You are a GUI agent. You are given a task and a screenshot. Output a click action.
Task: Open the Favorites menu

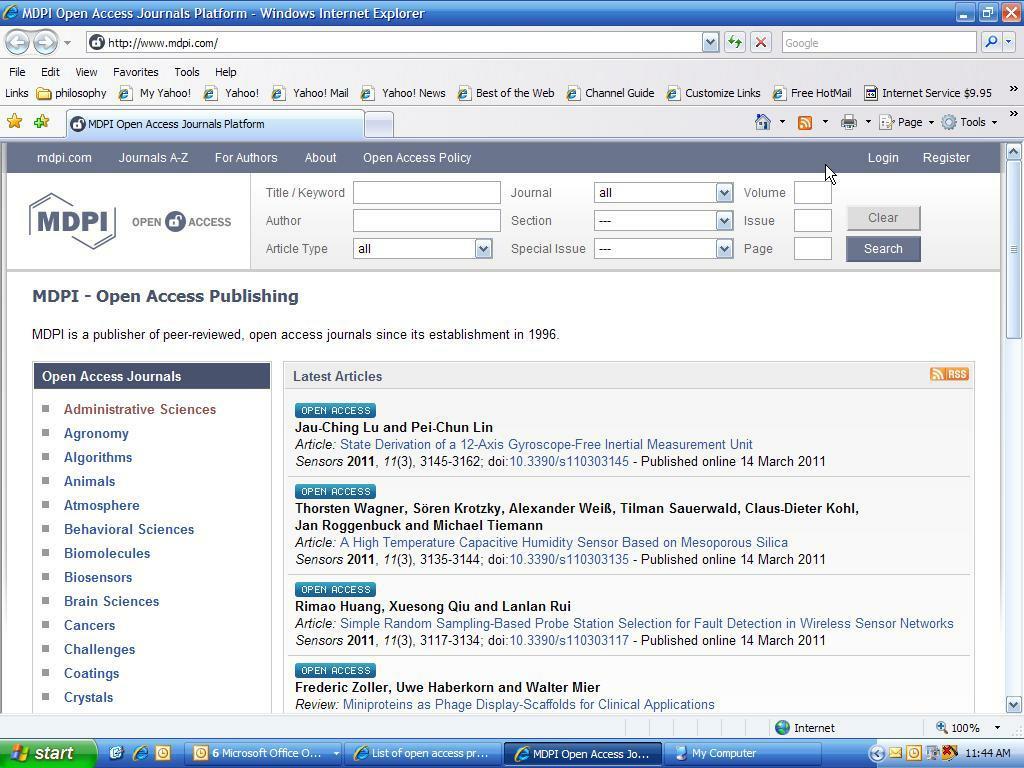(x=136, y=72)
